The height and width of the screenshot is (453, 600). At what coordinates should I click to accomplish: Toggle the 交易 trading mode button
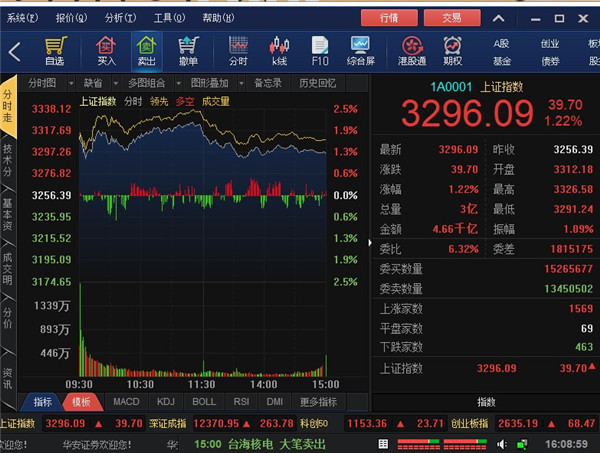[x=444, y=17]
